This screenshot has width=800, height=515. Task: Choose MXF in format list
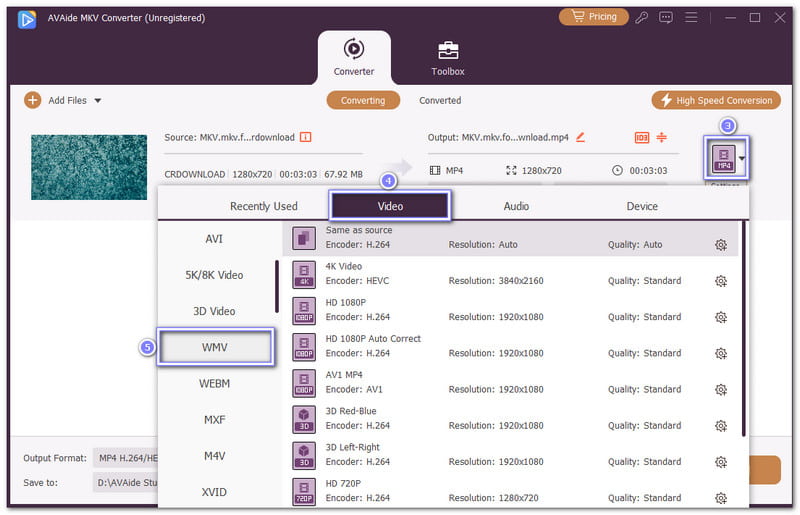point(214,420)
